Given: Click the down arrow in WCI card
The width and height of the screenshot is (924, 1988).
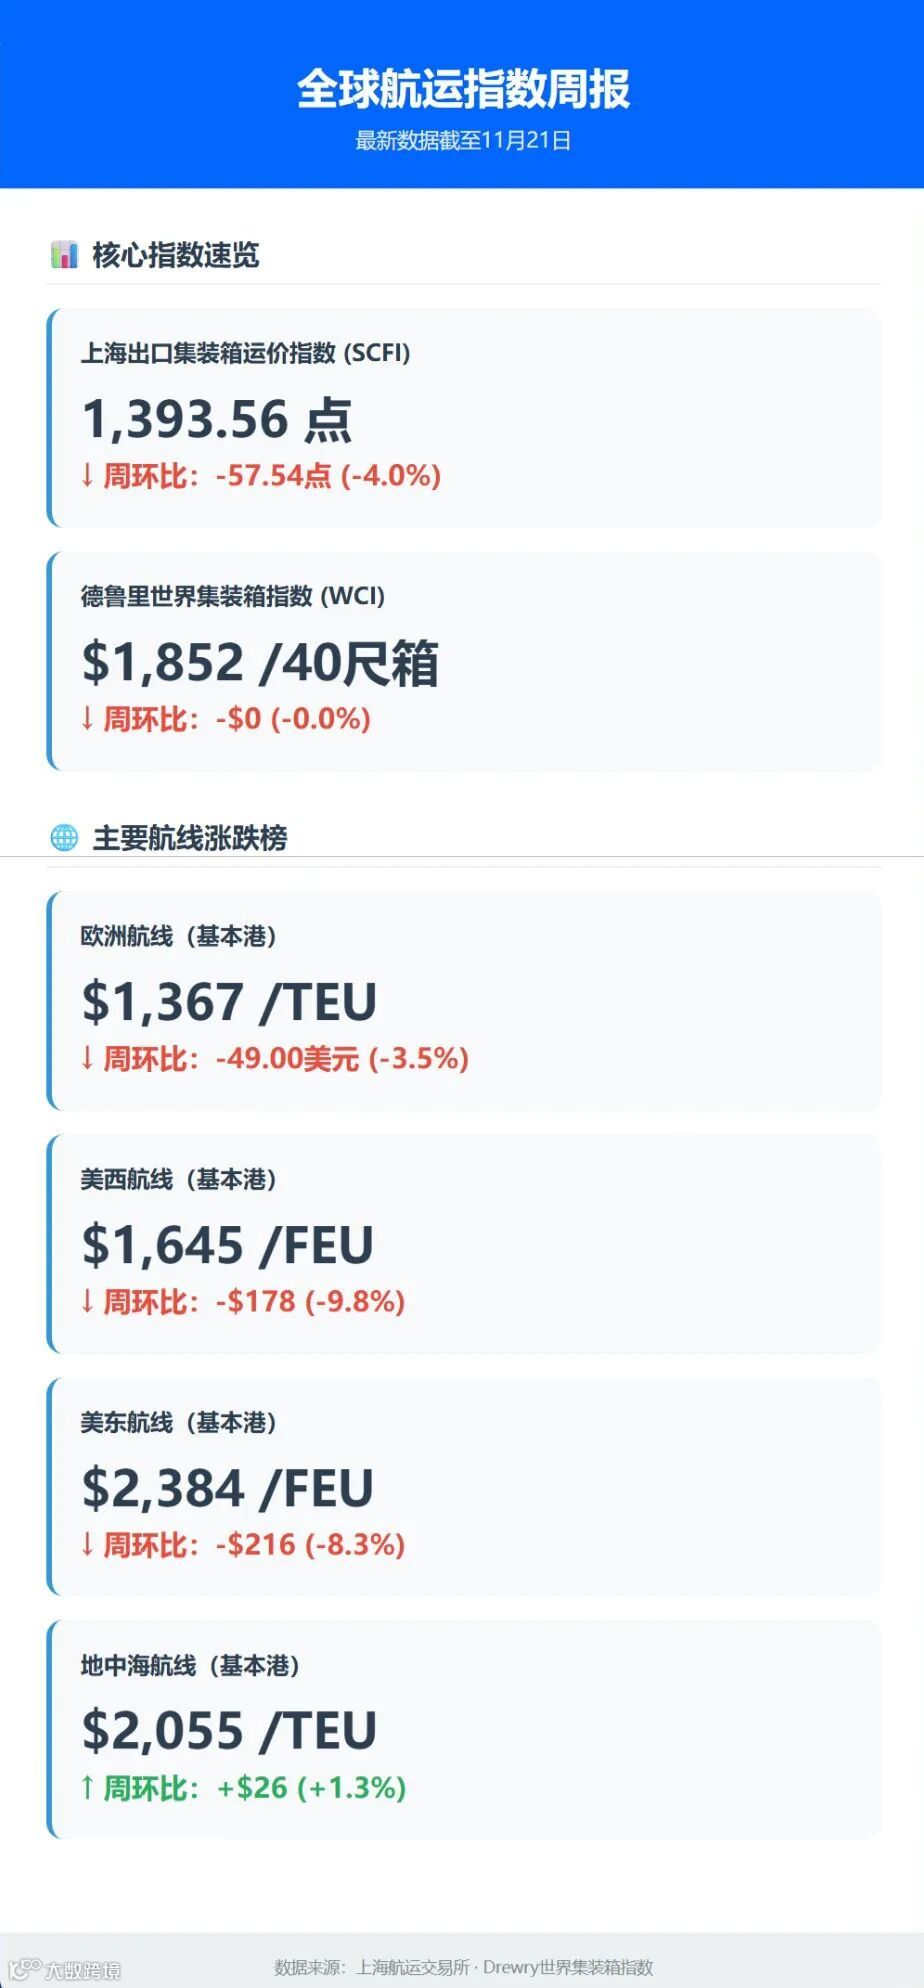Looking at the screenshot, I should tap(88, 718).
